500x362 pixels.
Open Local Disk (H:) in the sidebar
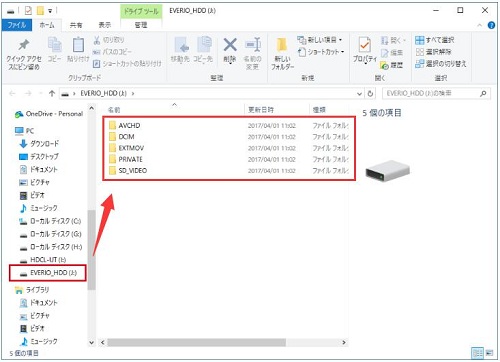[50, 247]
